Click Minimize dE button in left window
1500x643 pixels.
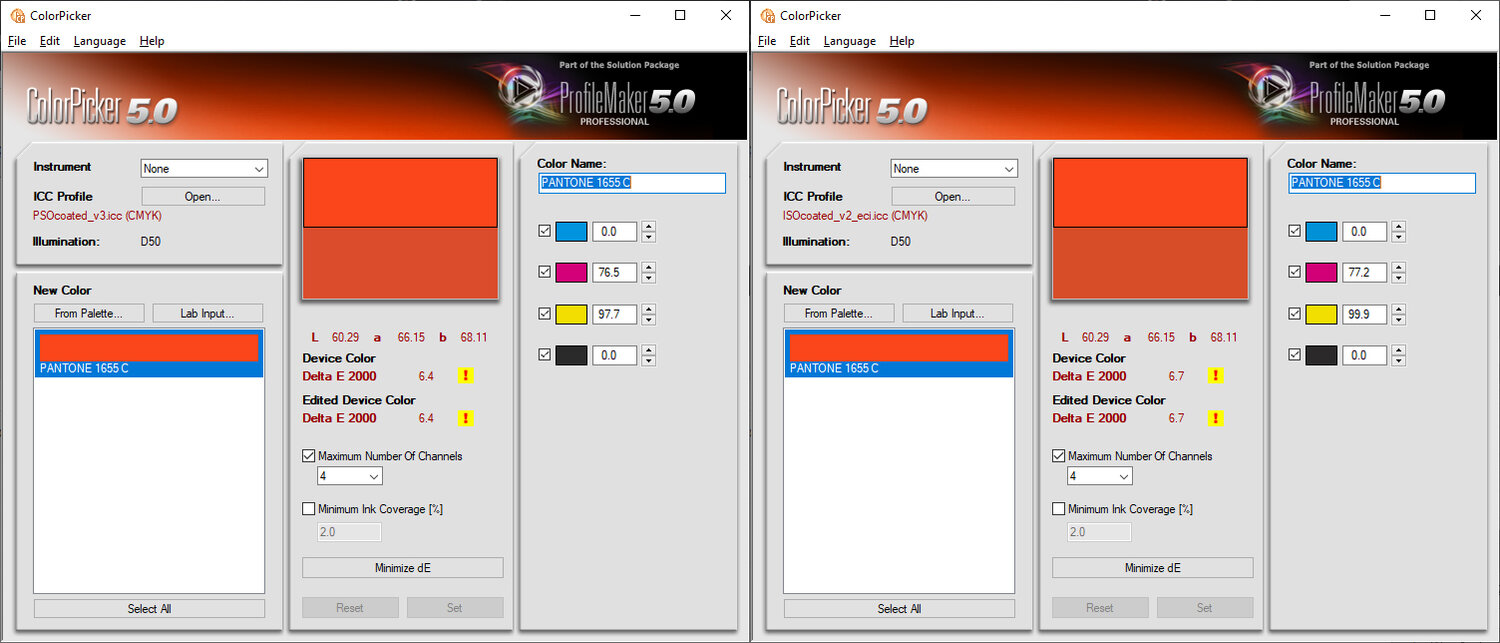pyautogui.click(x=402, y=568)
